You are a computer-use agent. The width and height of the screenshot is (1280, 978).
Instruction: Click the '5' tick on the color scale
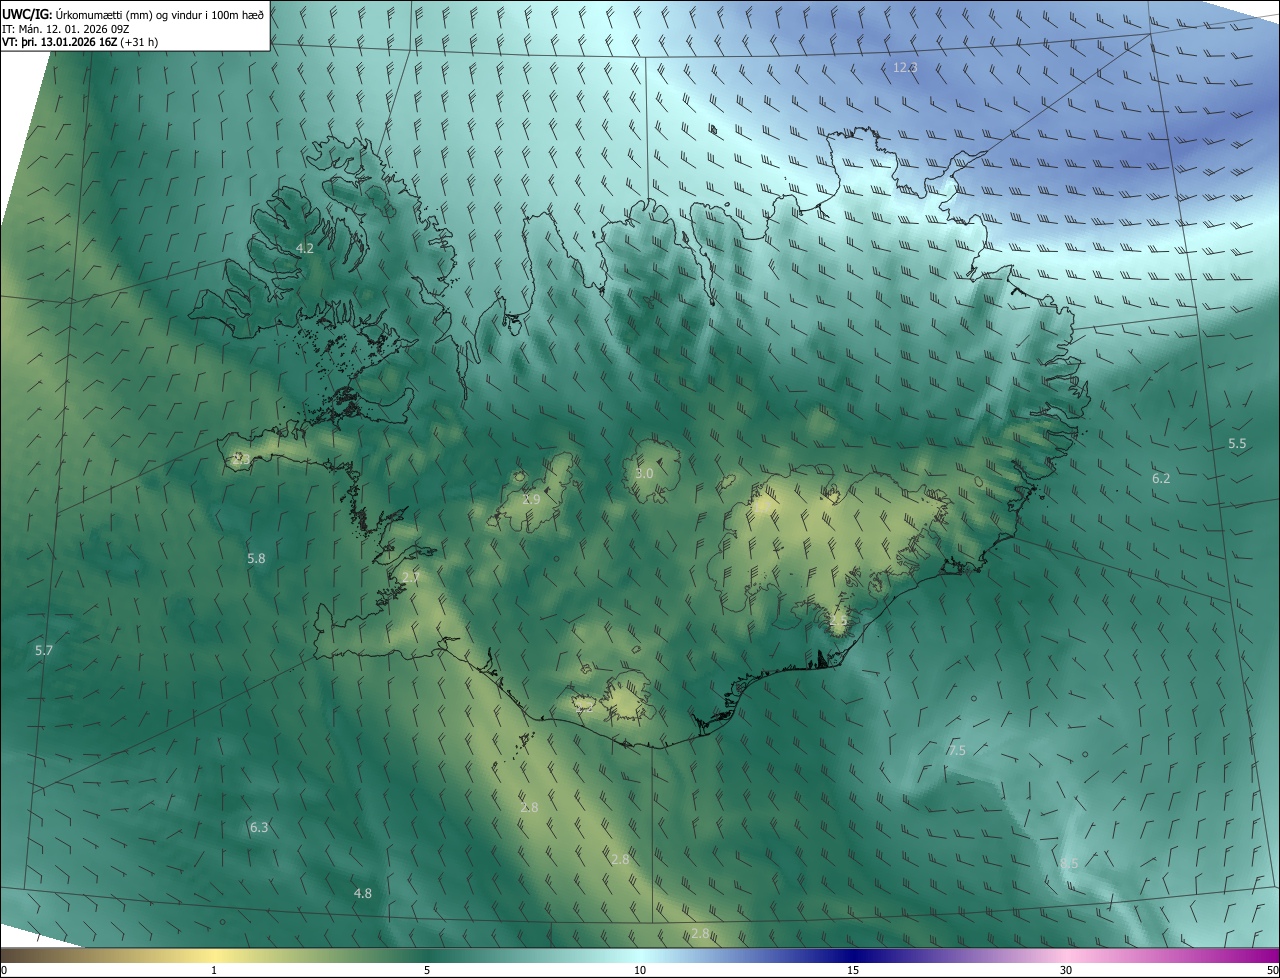tap(427, 970)
